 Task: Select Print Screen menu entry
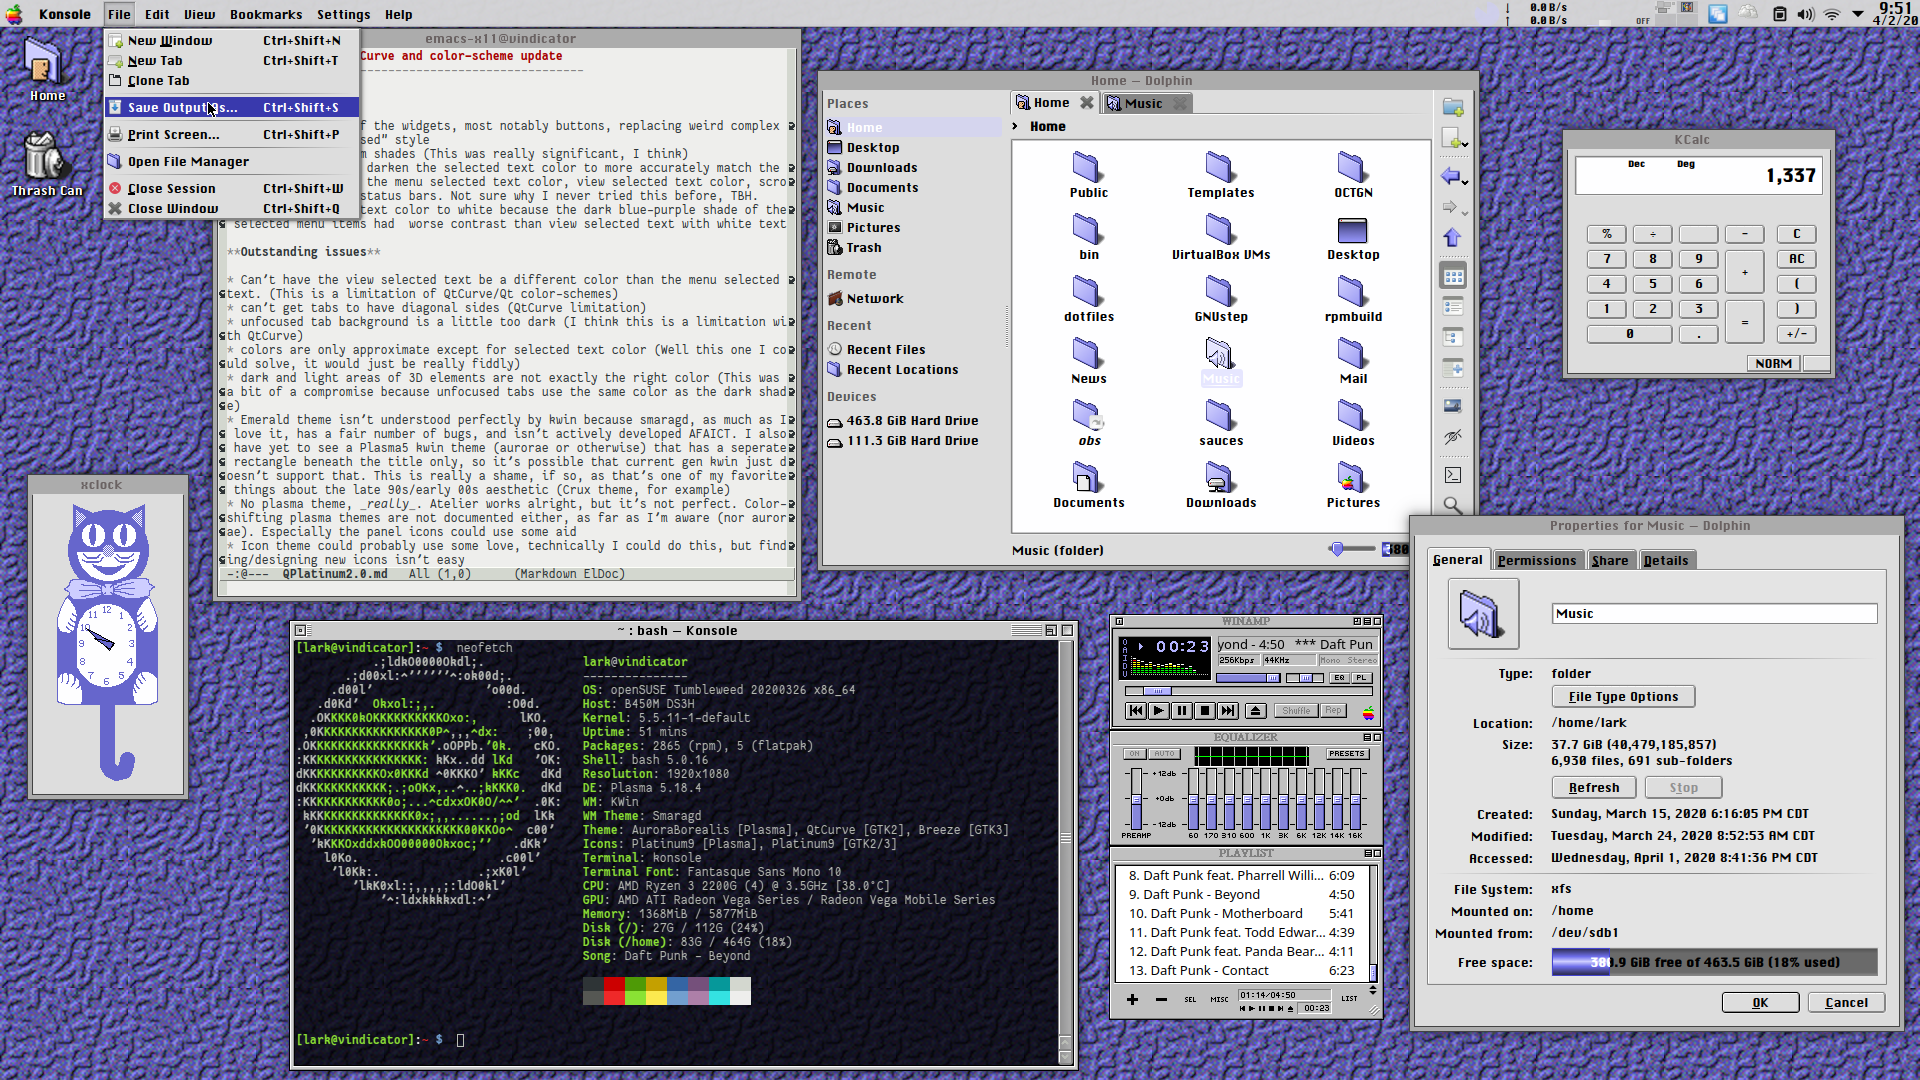(231, 134)
